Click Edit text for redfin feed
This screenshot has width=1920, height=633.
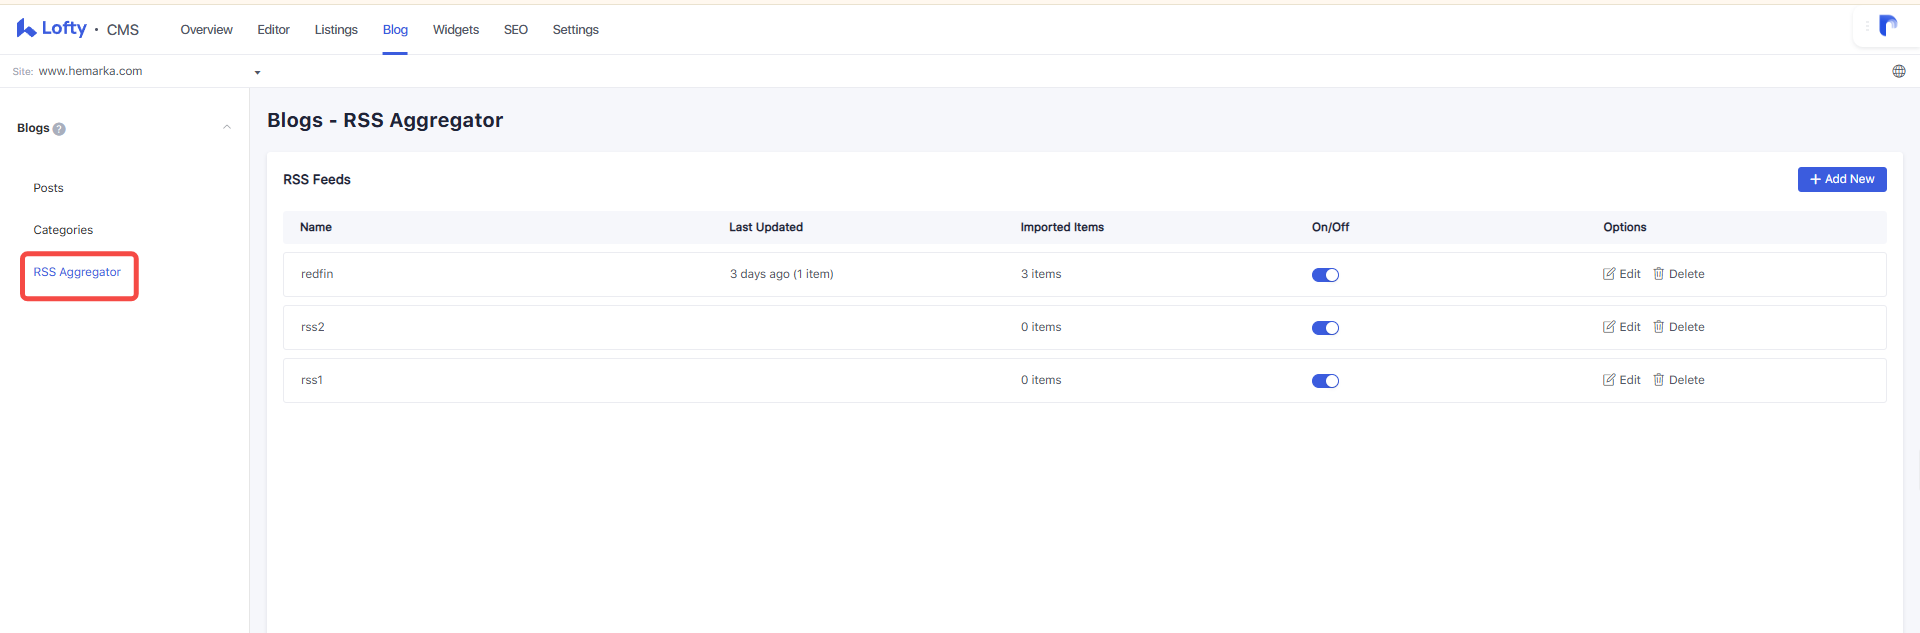pyautogui.click(x=1630, y=274)
